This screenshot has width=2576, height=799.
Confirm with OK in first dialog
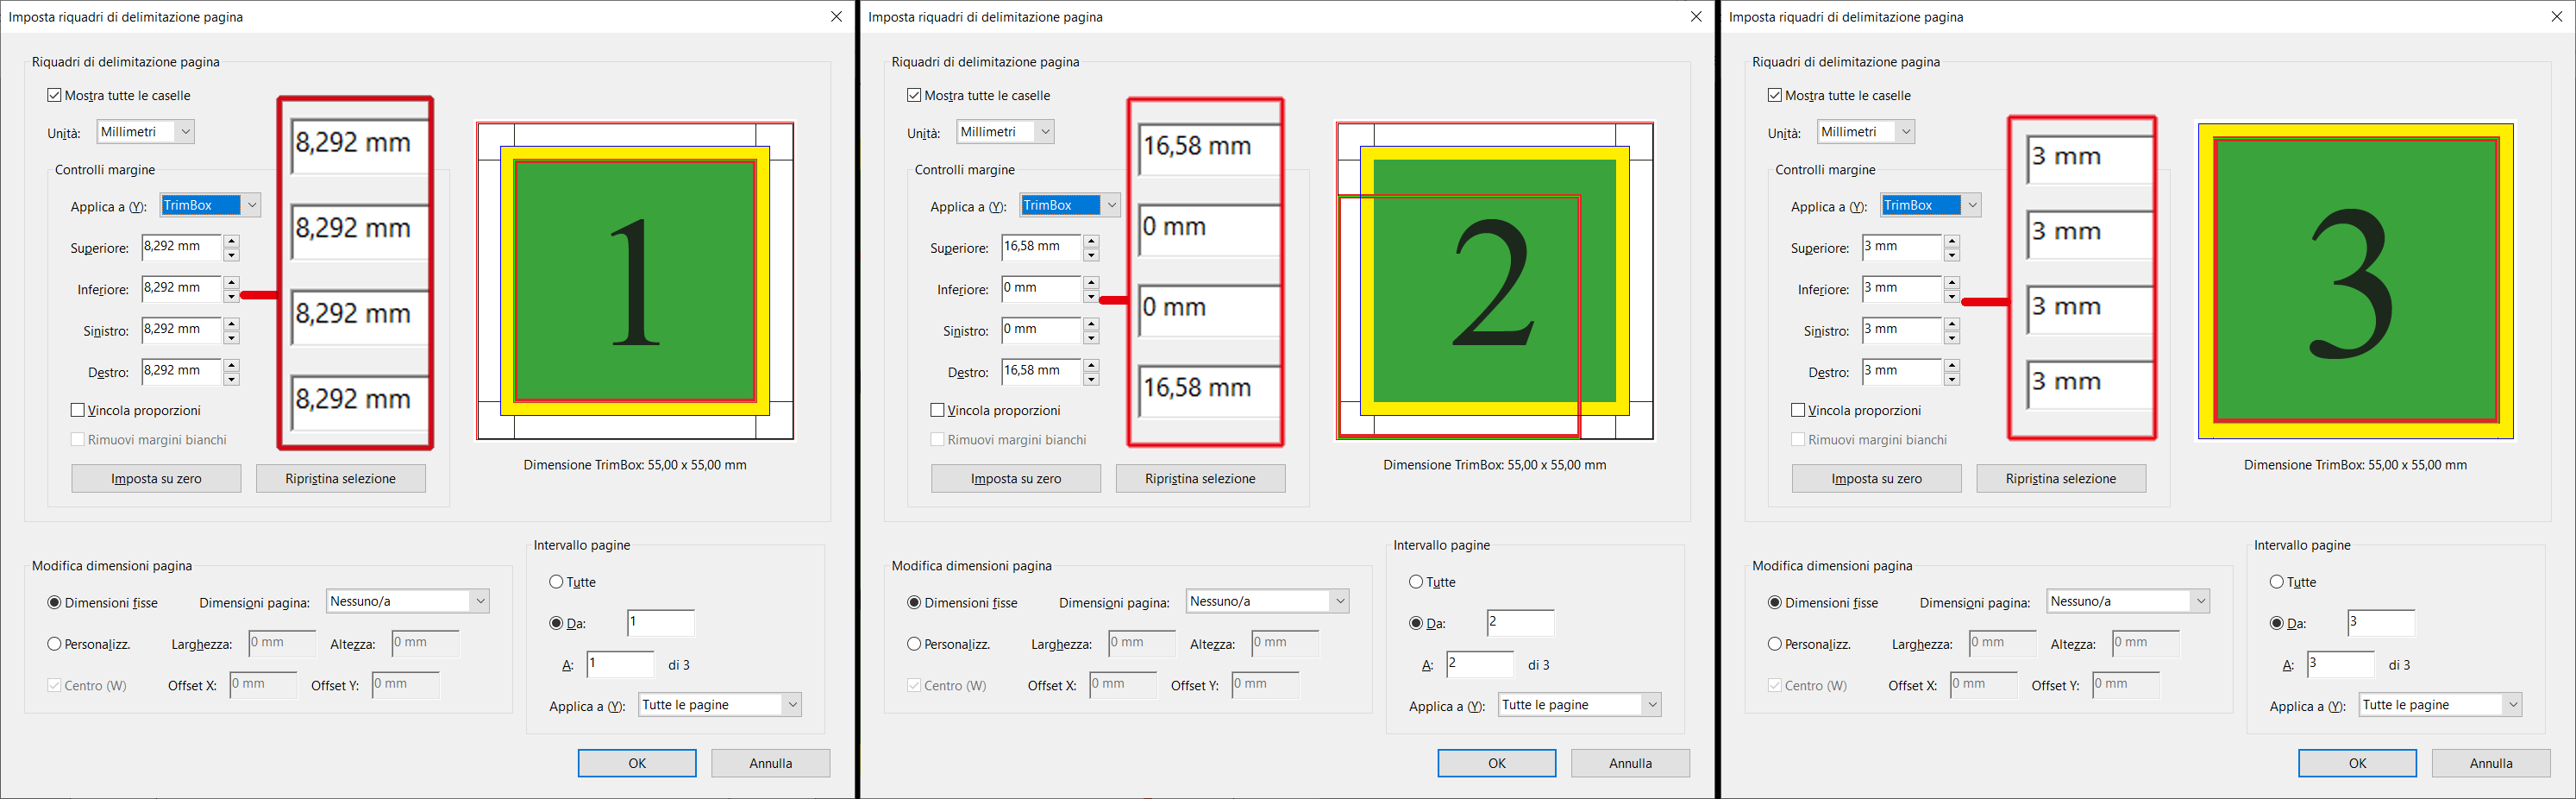[637, 763]
